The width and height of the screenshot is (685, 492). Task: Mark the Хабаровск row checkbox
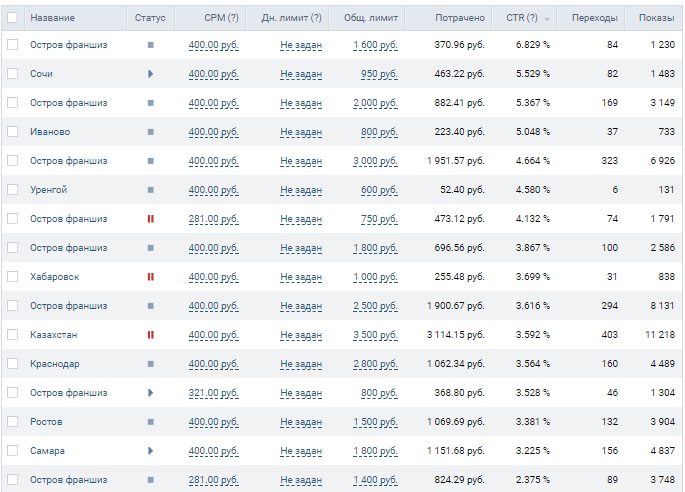13,277
